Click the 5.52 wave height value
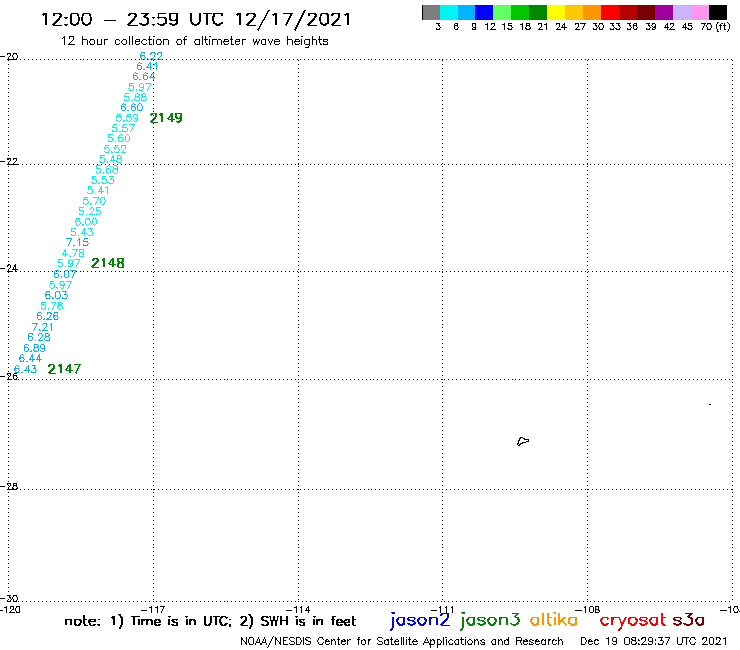The width and height of the screenshot is (740, 650). [x=115, y=149]
